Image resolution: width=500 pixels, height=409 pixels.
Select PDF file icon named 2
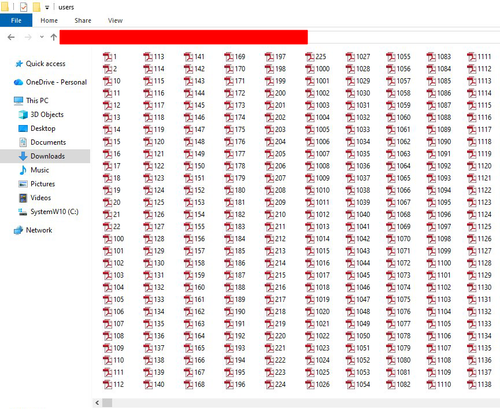107,69
